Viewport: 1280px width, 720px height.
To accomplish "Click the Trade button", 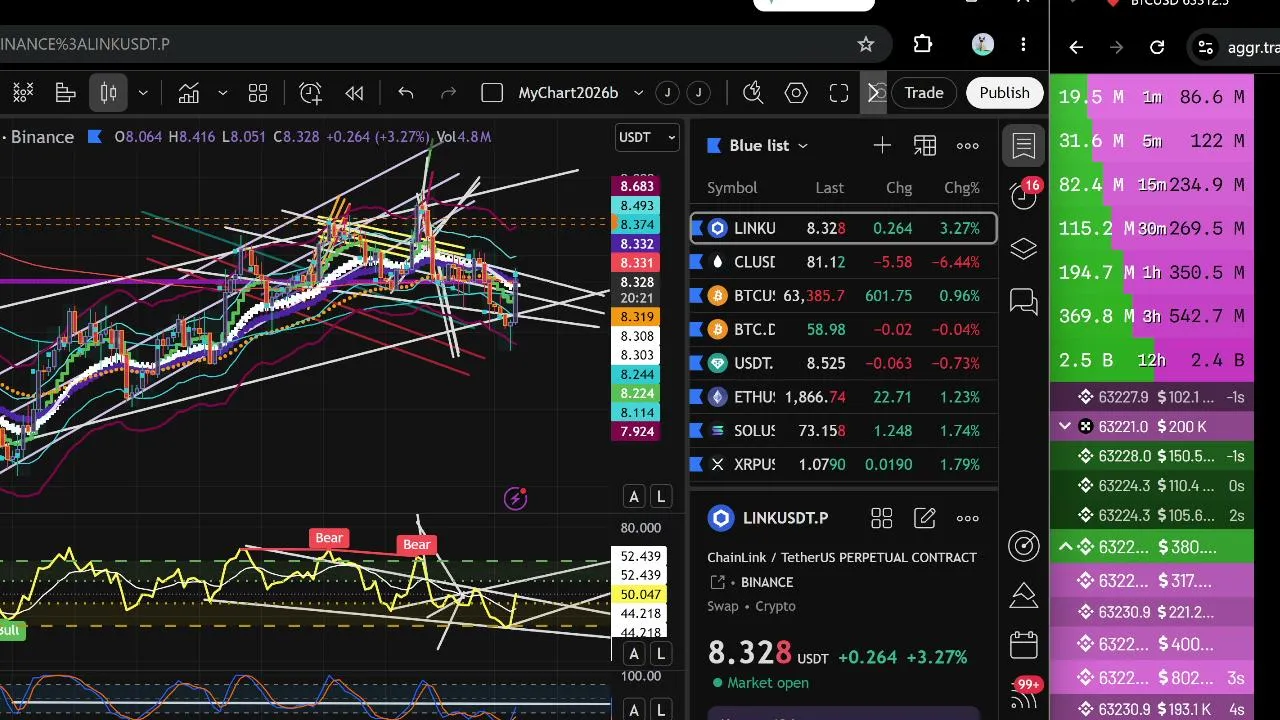I will pos(924,93).
